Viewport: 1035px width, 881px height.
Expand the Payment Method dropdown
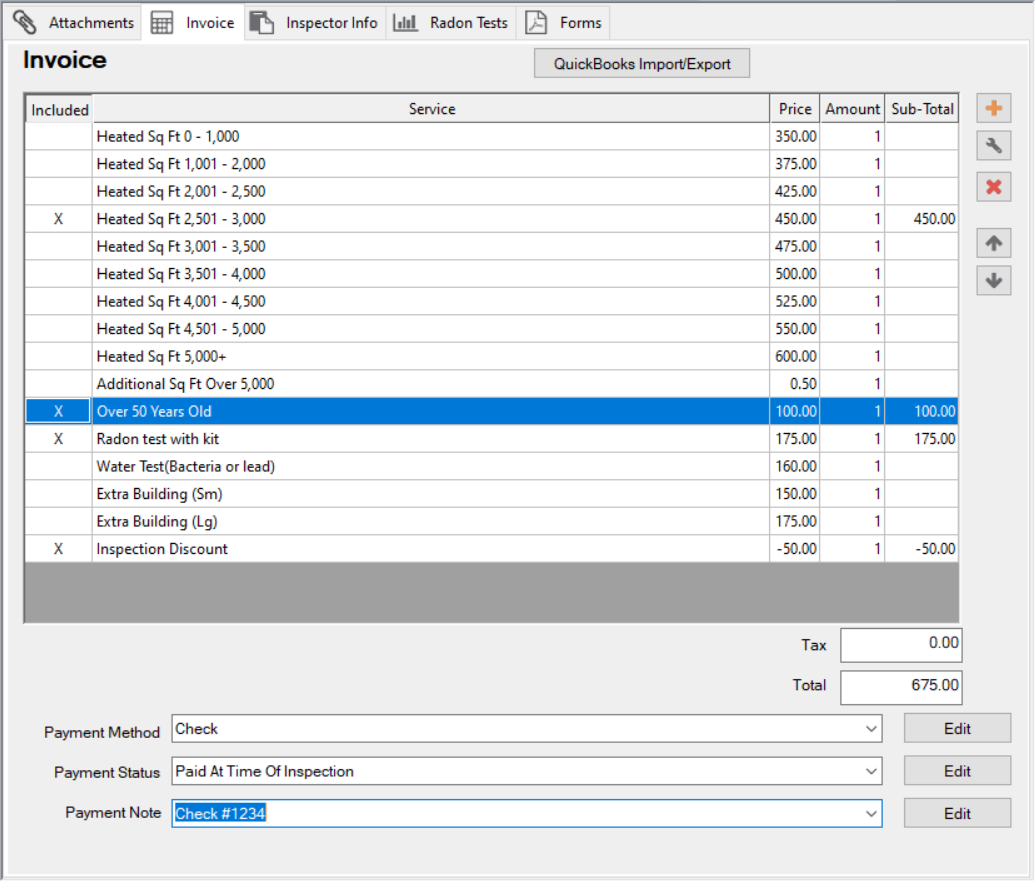(871, 730)
